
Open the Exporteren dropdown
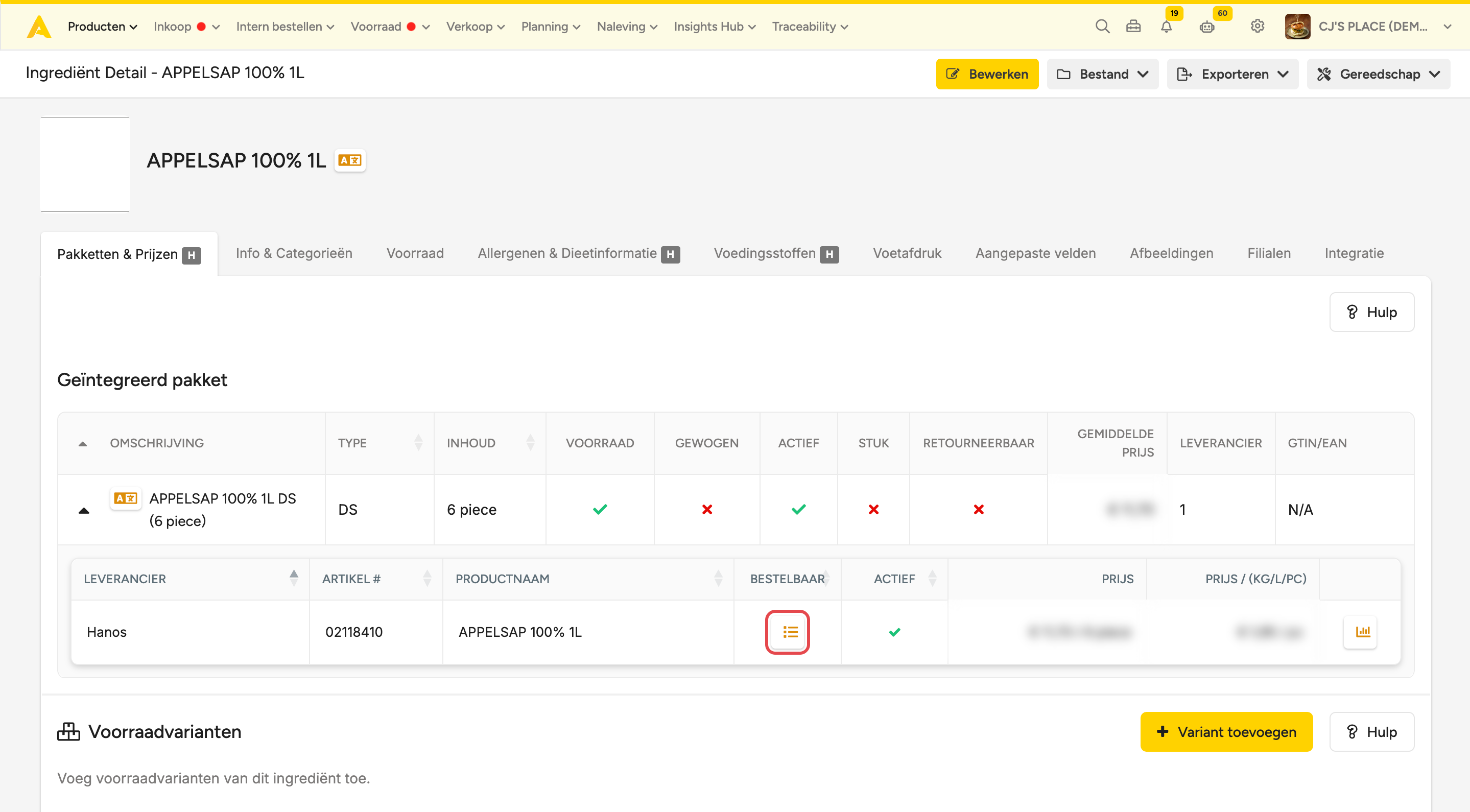click(1233, 74)
